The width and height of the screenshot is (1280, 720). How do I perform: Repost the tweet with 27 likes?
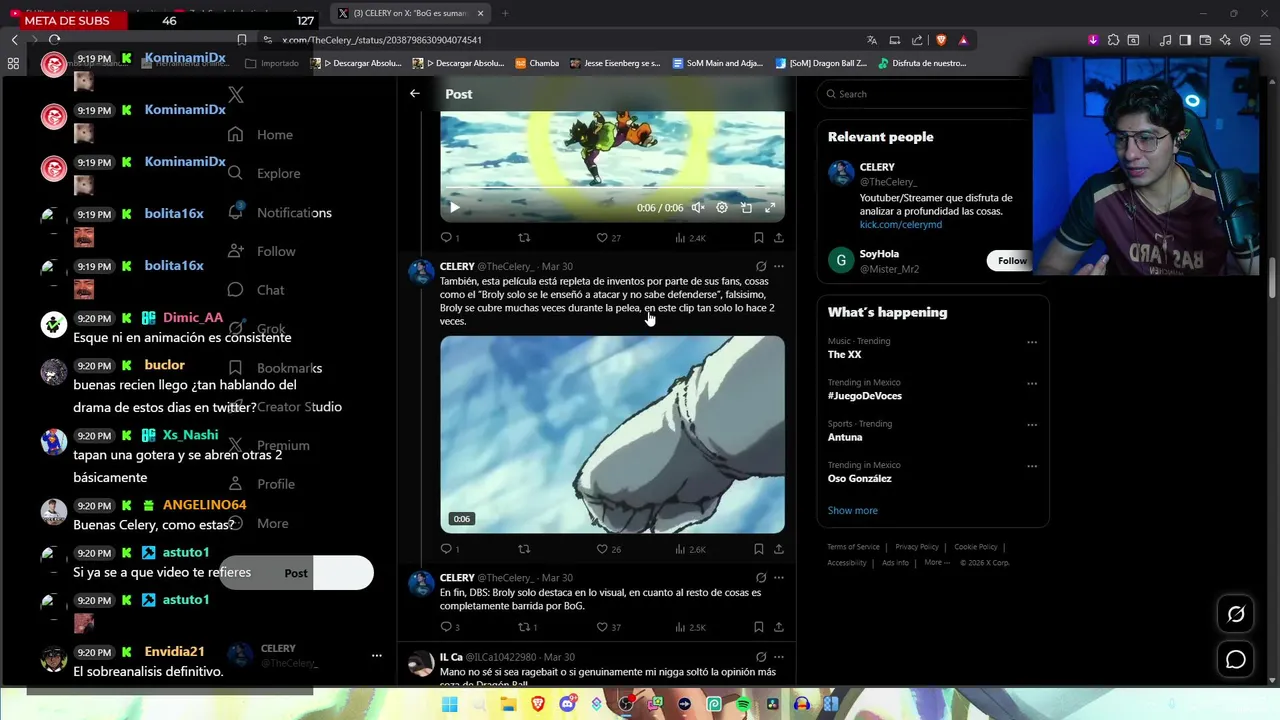click(x=523, y=237)
